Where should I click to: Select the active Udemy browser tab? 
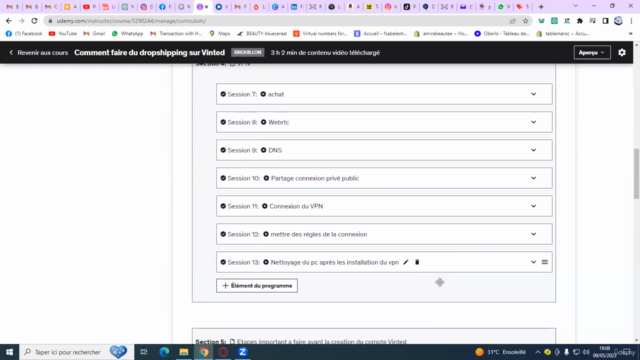tap(203, 7)
